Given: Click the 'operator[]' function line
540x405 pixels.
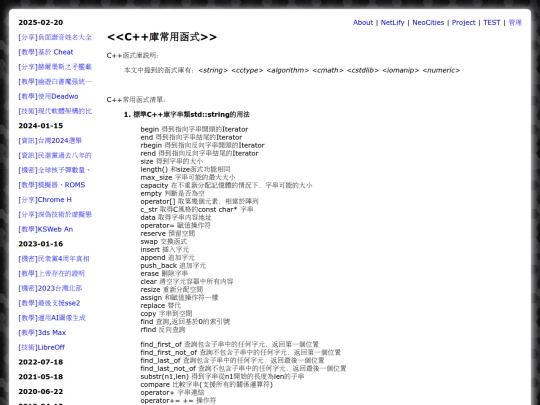Looking at the screenshot, I should click(199, 201).
